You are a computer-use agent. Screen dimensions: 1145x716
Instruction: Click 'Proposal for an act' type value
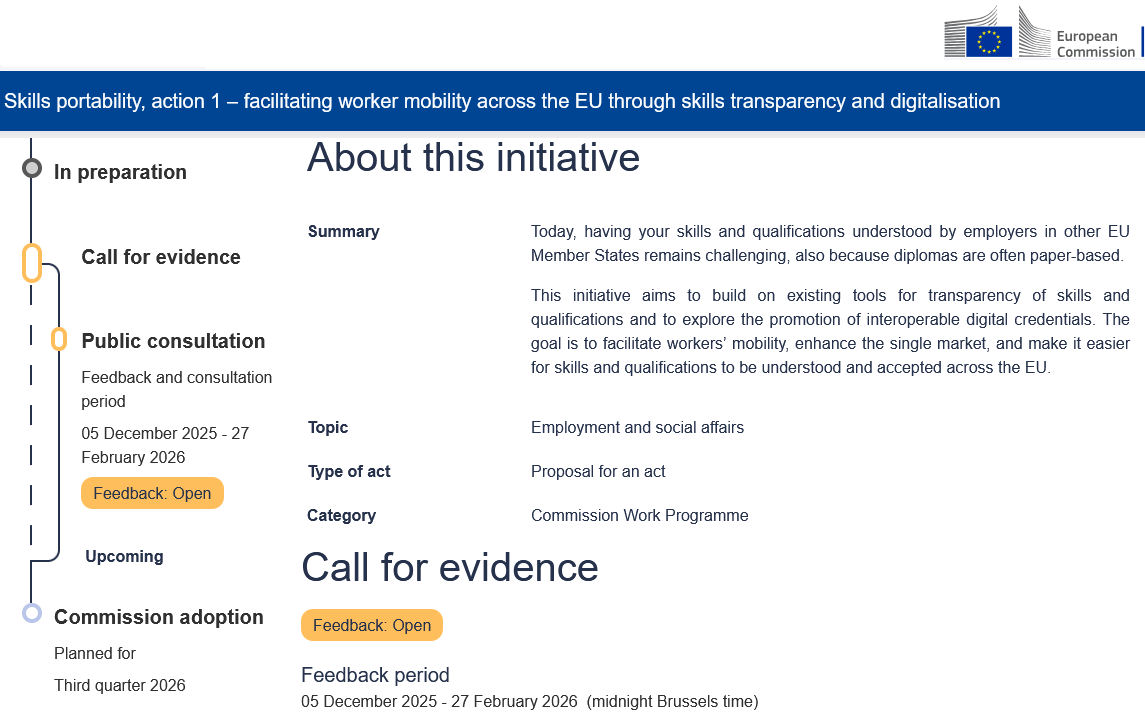pos(598,471)
